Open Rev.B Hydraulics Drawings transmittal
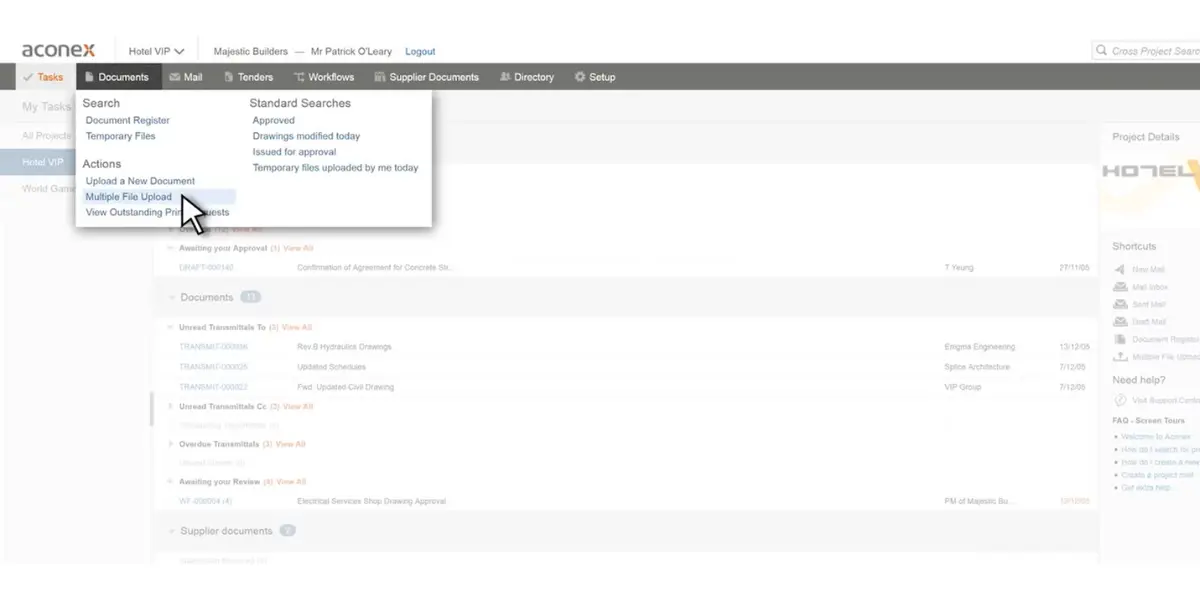The width and height of the screenshot is (1200, 600). (x=344, y=347)
